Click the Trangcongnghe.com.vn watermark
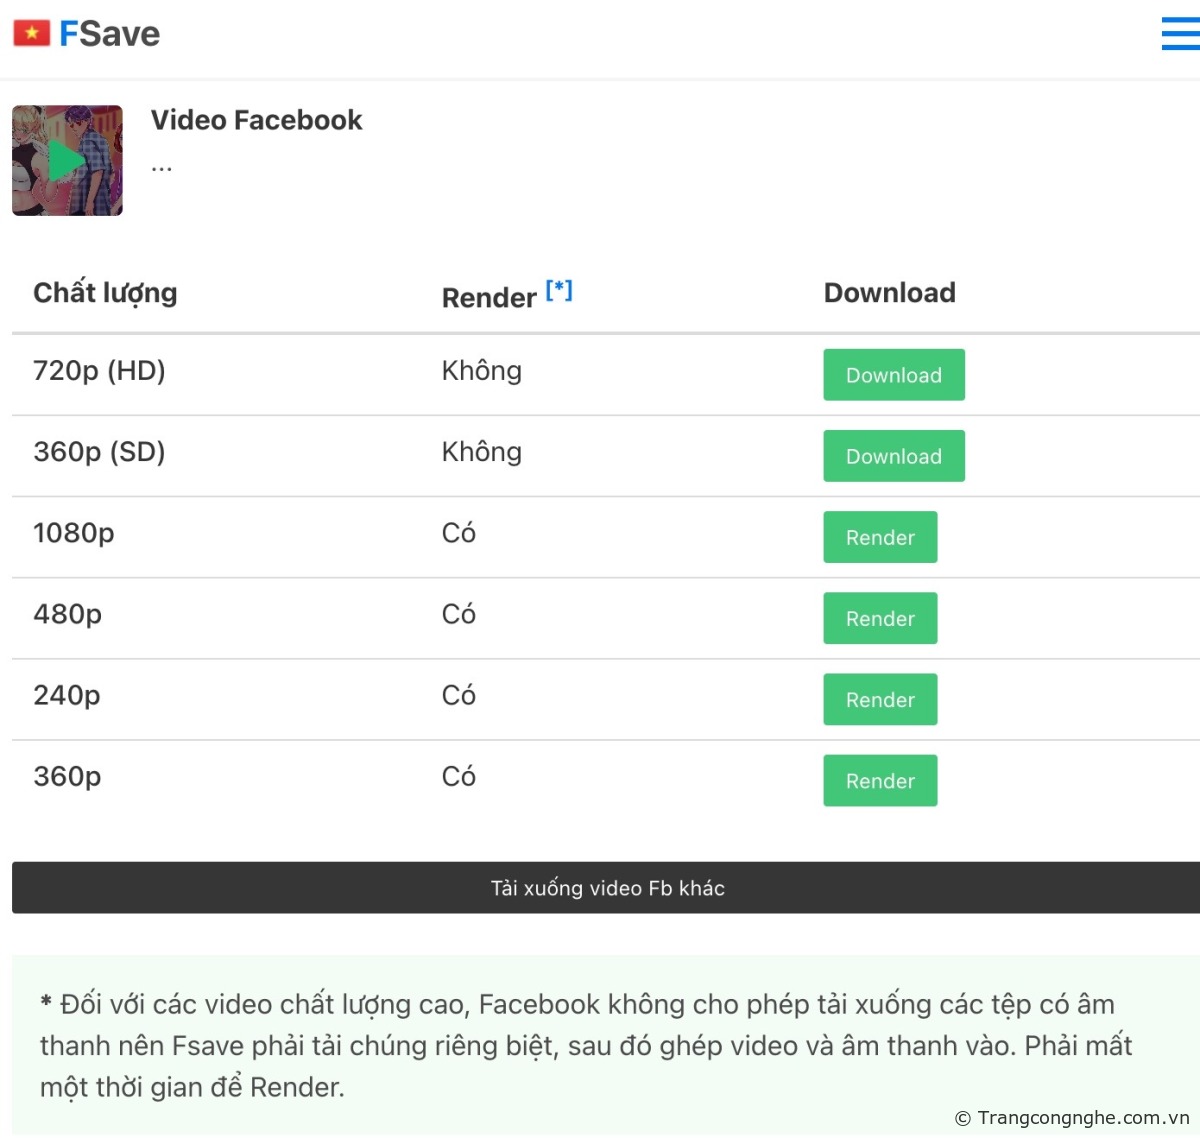This screenshot has height=1138, width=1200. tap(1072, 1118)
